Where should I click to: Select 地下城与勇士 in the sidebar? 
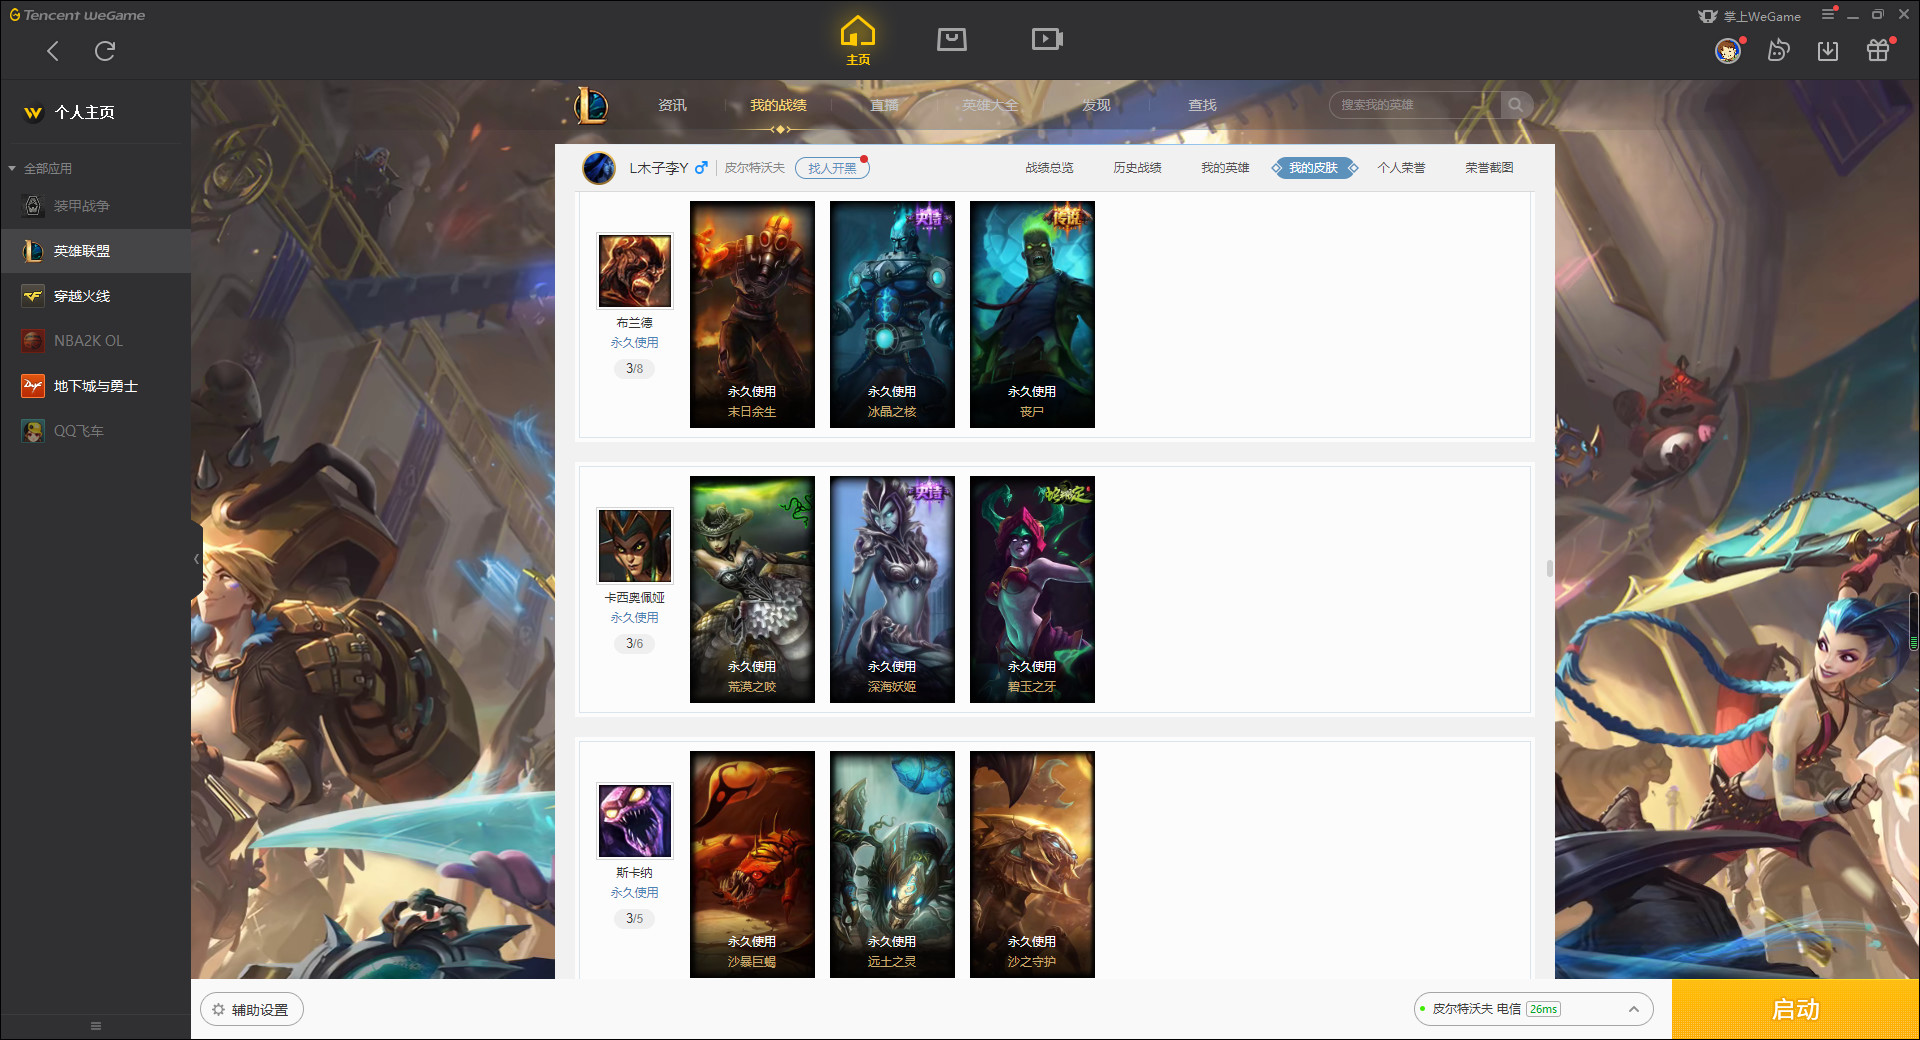95,386
